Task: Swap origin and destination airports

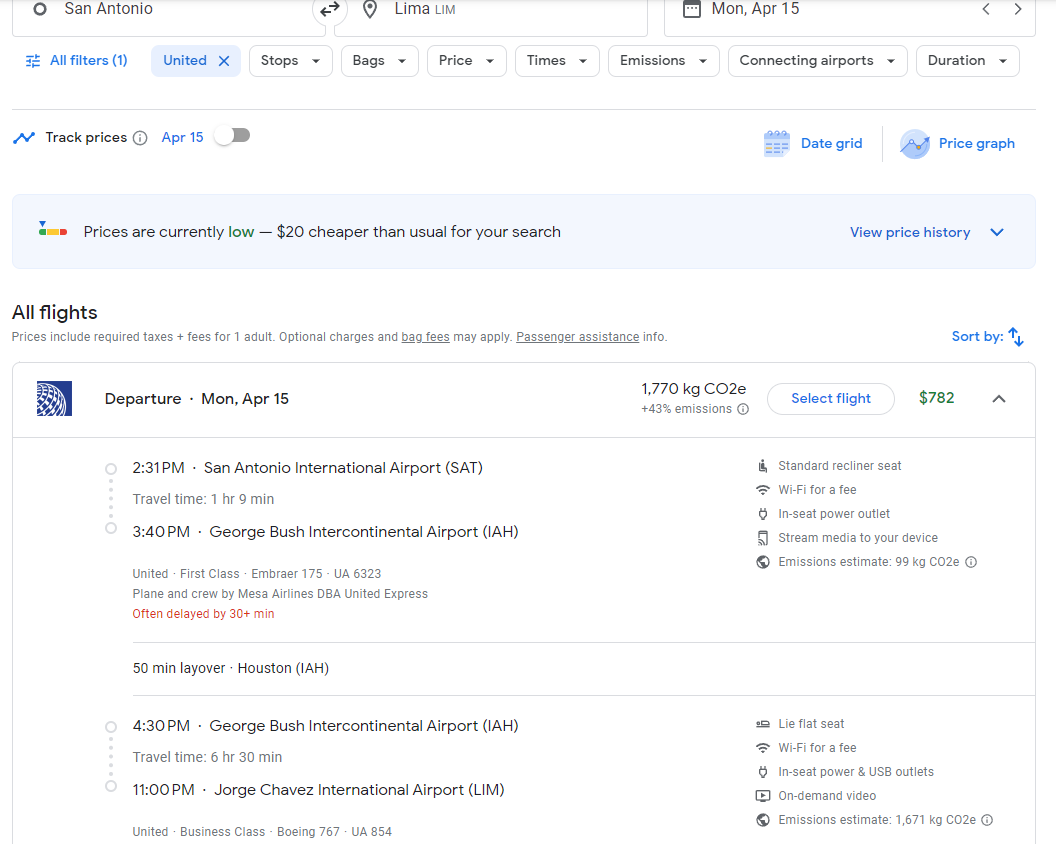Action: point(329,10)
